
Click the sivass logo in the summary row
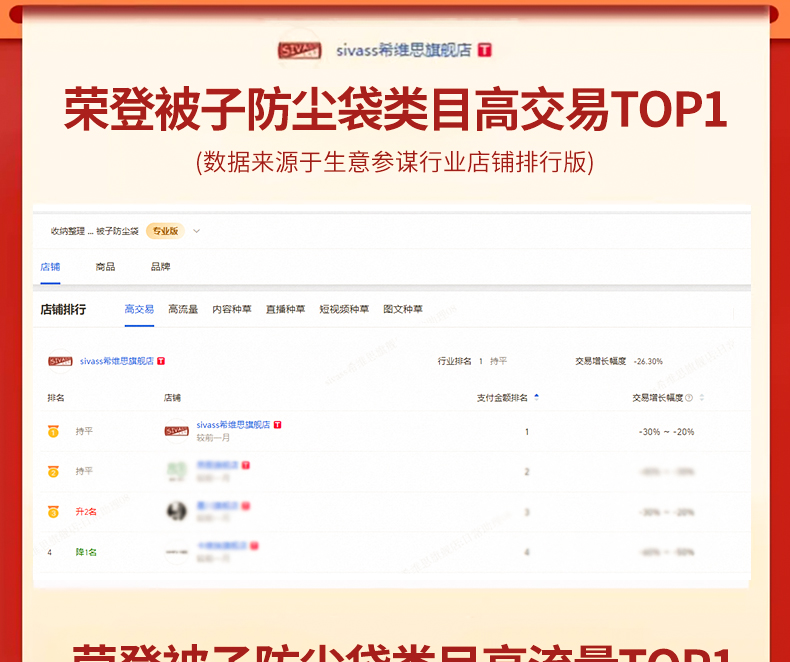60,361
